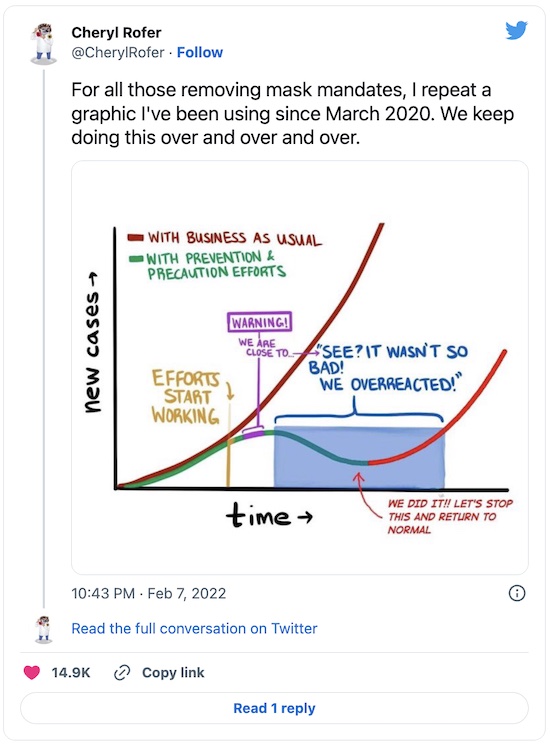Open the tweet timestamp Feb 7, 2022
550x747 pixels.
148,593
